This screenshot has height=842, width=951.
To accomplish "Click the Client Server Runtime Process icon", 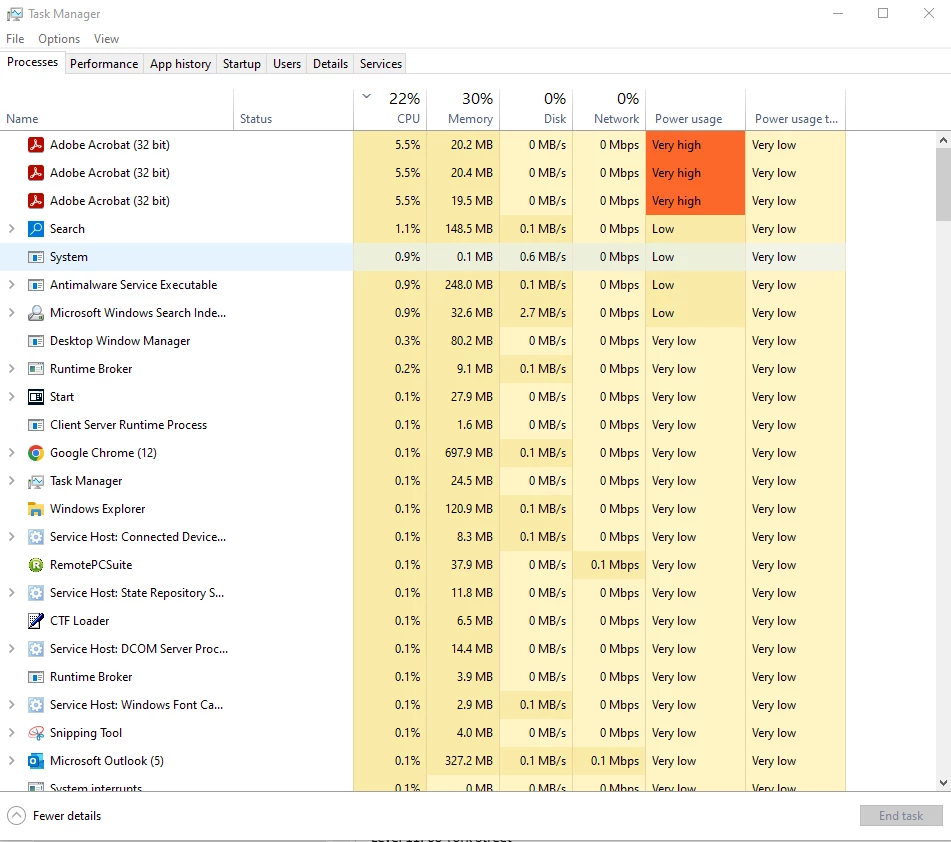I will click(x=36, y=425).
